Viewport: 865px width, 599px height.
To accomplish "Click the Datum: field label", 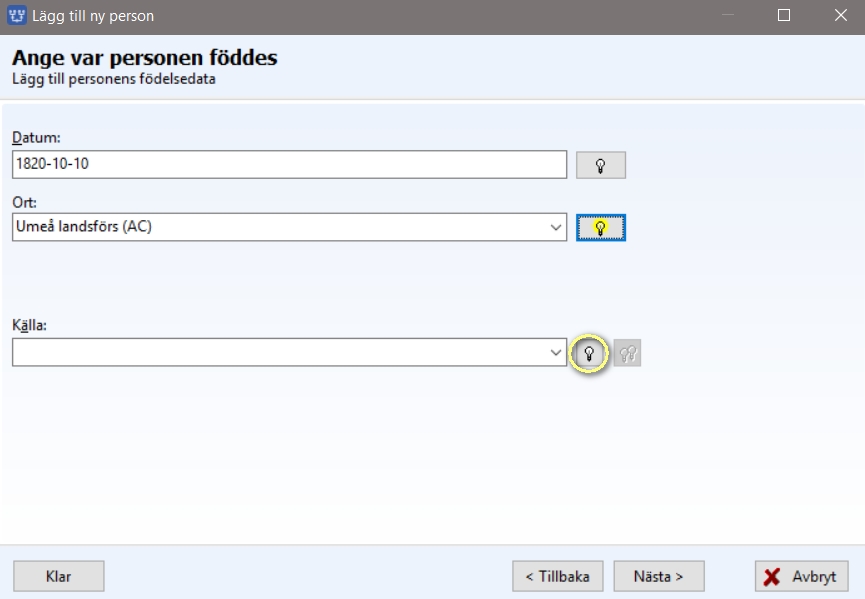I will pyautogui.click(x=36, y=137).
